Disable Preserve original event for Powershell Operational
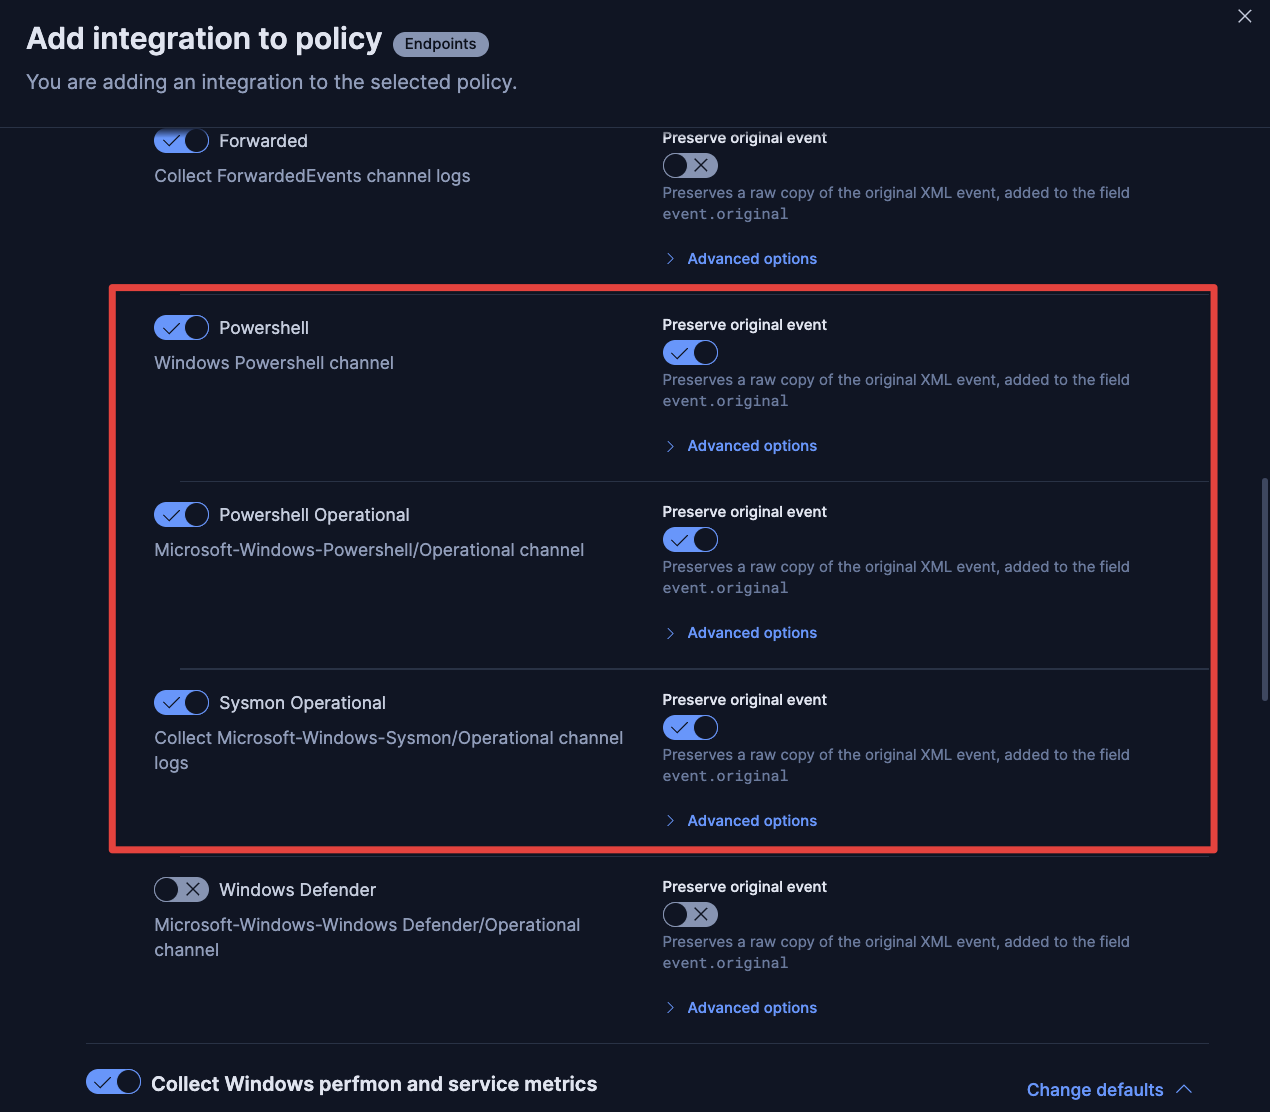Viewport: 1270px width, 1112px height. 690,540
